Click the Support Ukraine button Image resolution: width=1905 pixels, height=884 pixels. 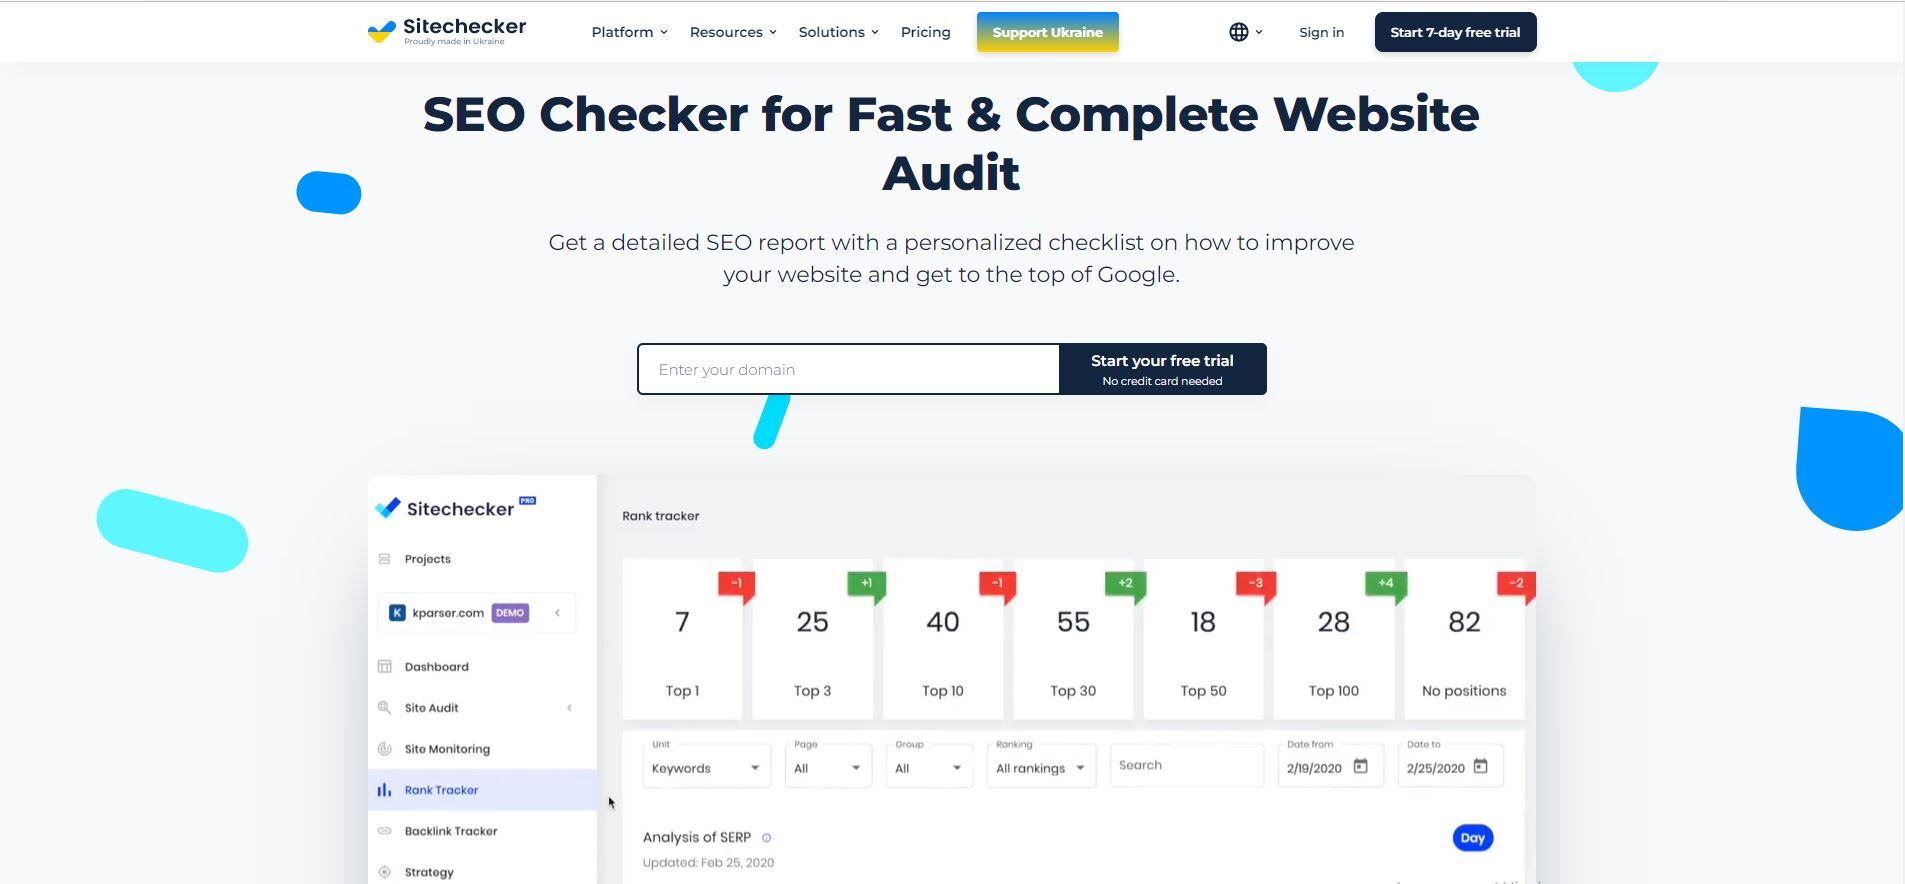coord(1047,32)
